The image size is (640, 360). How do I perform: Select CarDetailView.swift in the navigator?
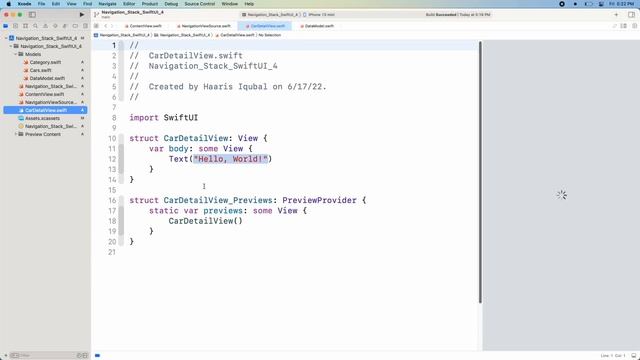click(x=45, y=110)
